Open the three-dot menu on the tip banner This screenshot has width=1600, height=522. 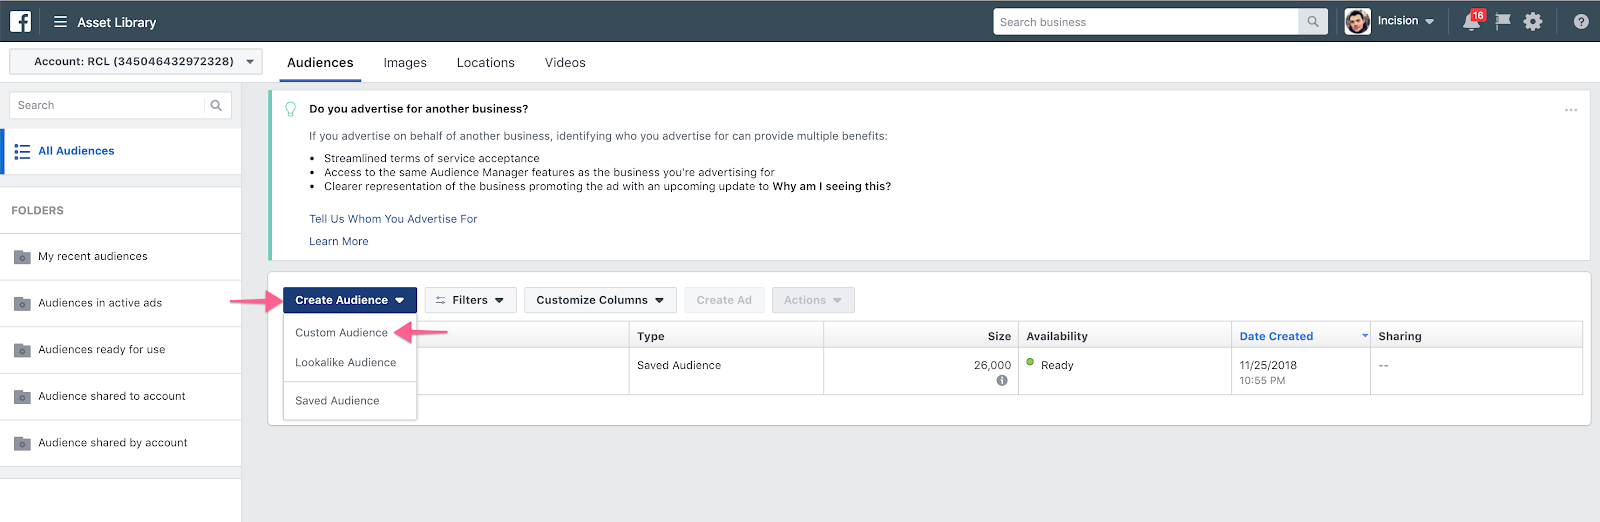[1571, 110]
